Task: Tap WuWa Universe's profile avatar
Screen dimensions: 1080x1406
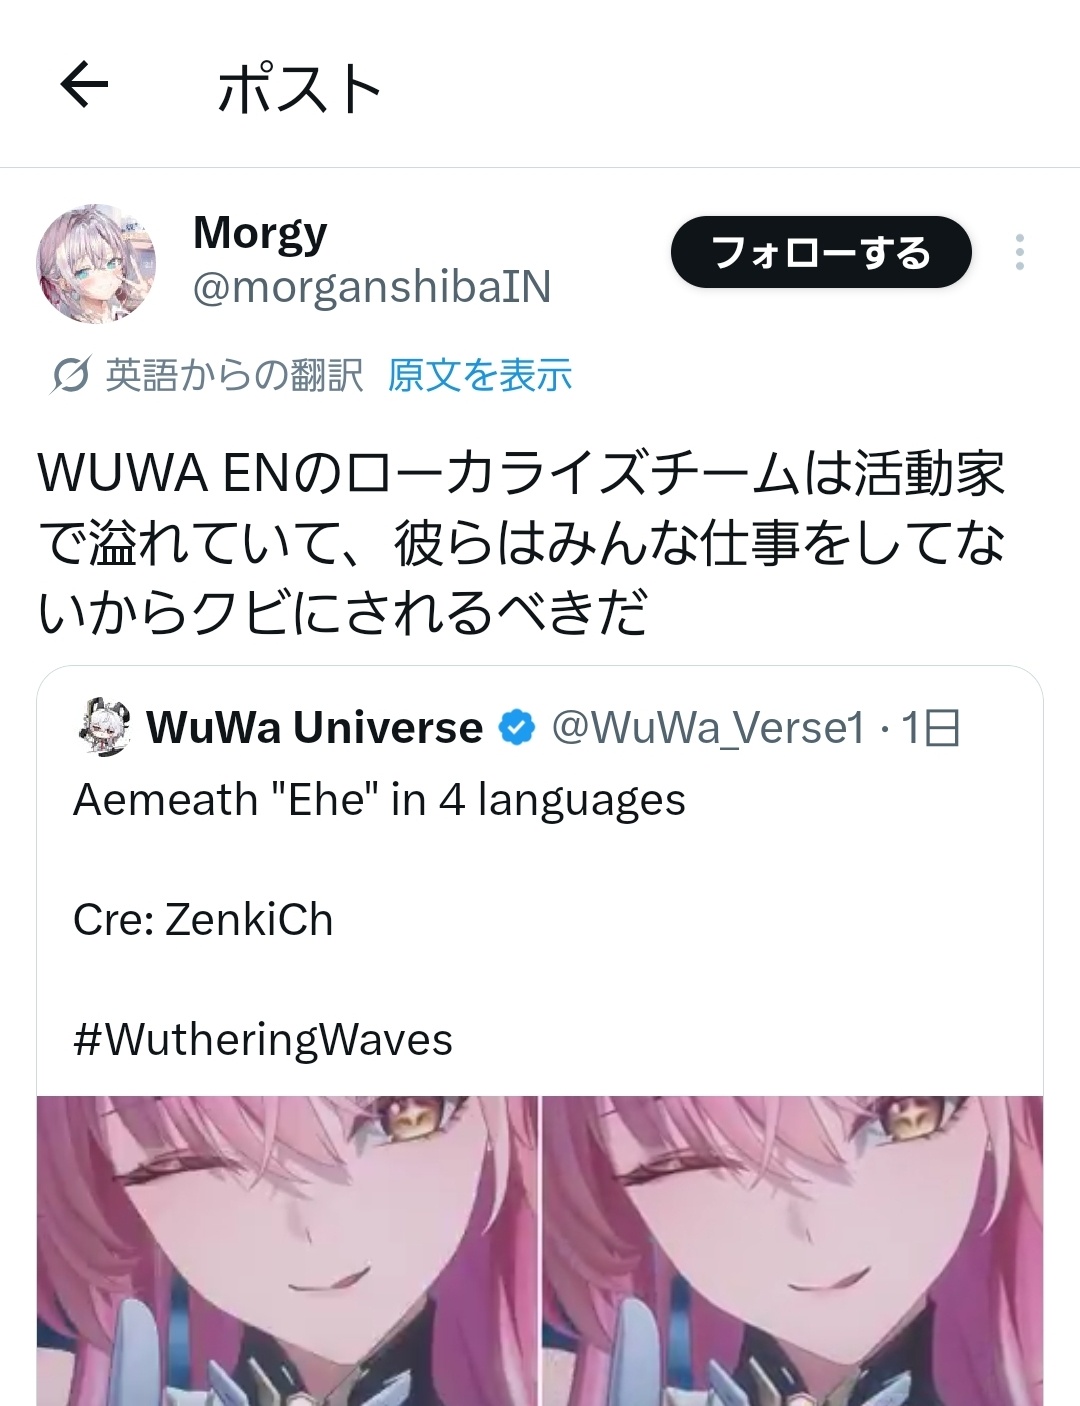Action: pyautogui.click(x=103, y=727)
